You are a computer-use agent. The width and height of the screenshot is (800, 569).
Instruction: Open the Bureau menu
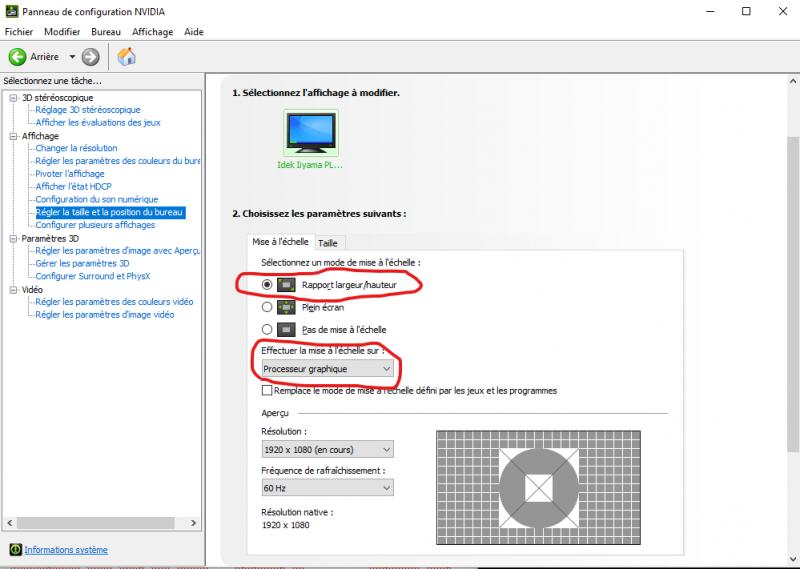(x=106, y=32)
